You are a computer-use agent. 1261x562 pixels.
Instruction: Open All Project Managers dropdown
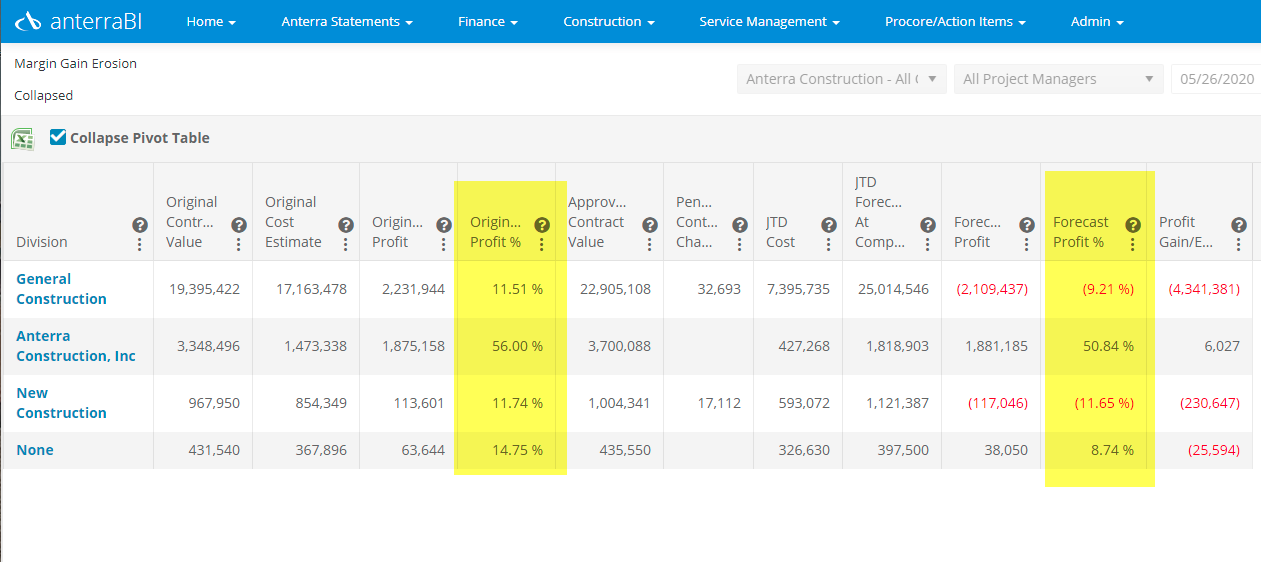(1059, 79)
